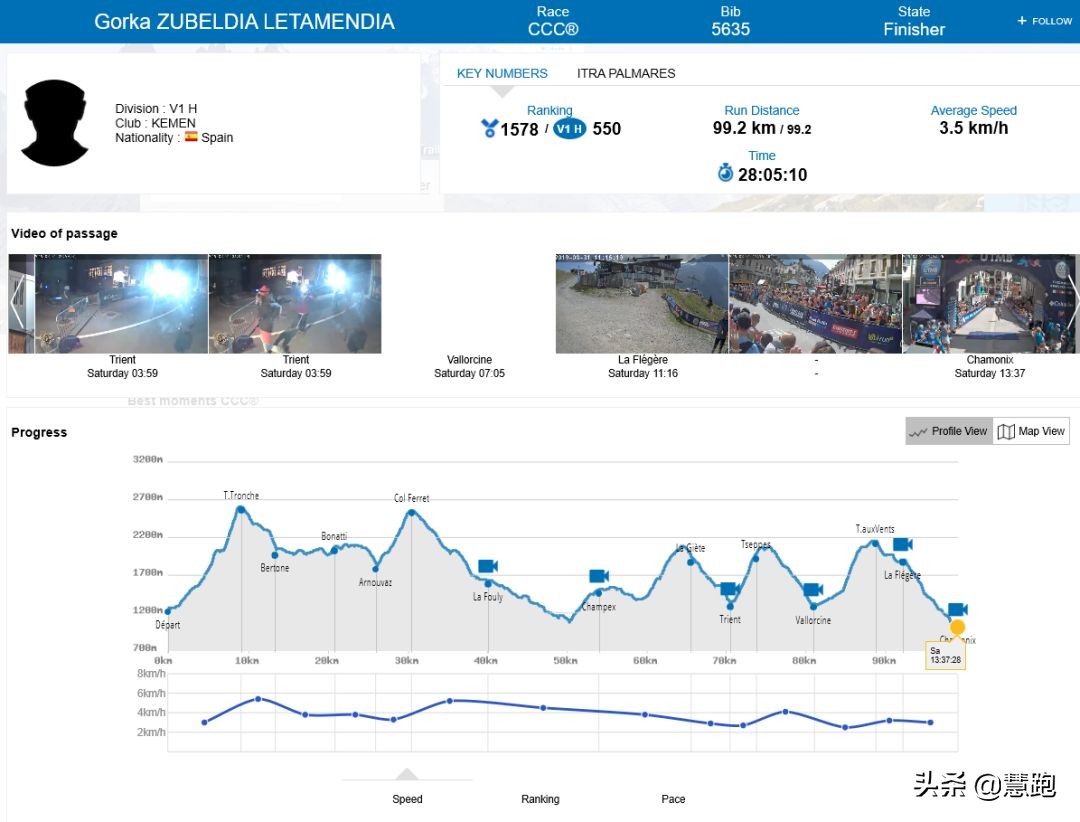Click the medal icon next to ranking 1578
This screenshot has height=822, width=1080.
489,129
